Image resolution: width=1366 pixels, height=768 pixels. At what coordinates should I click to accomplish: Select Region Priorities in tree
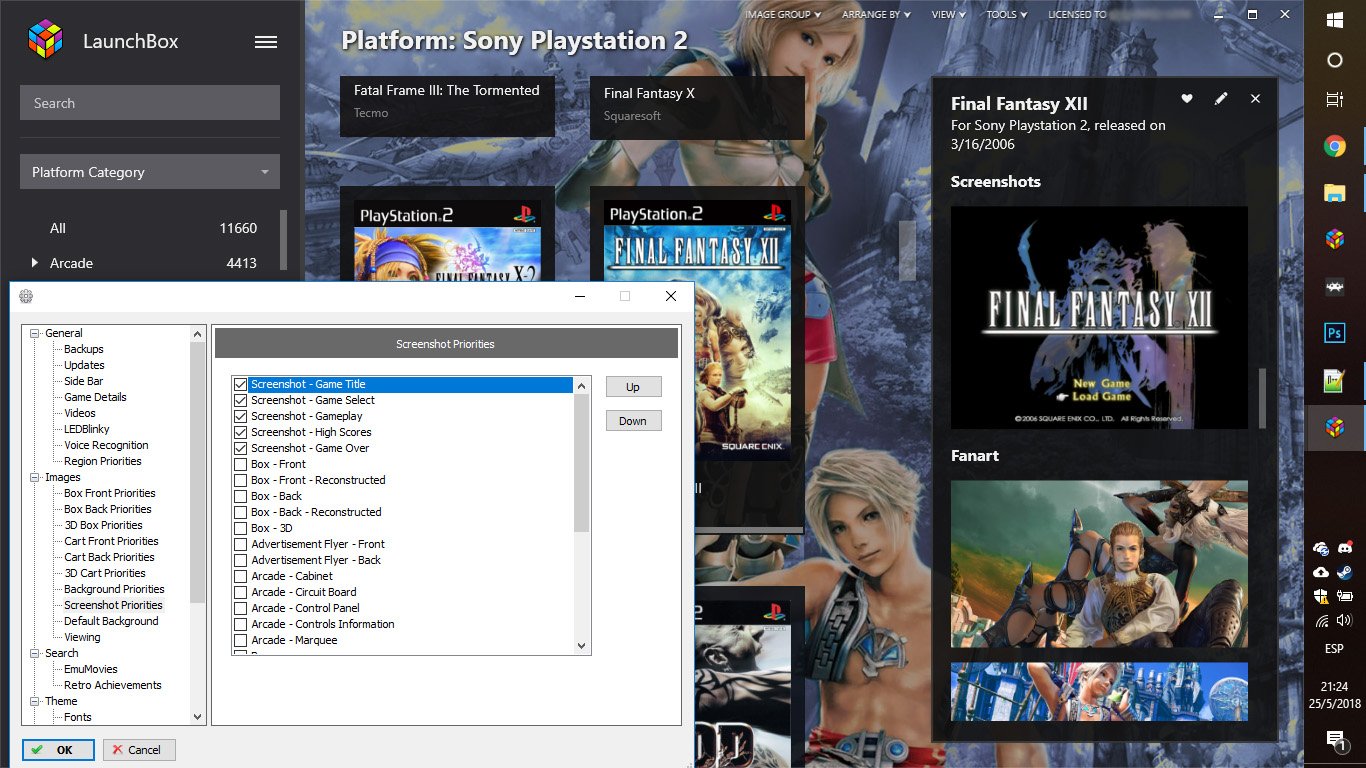103,461
